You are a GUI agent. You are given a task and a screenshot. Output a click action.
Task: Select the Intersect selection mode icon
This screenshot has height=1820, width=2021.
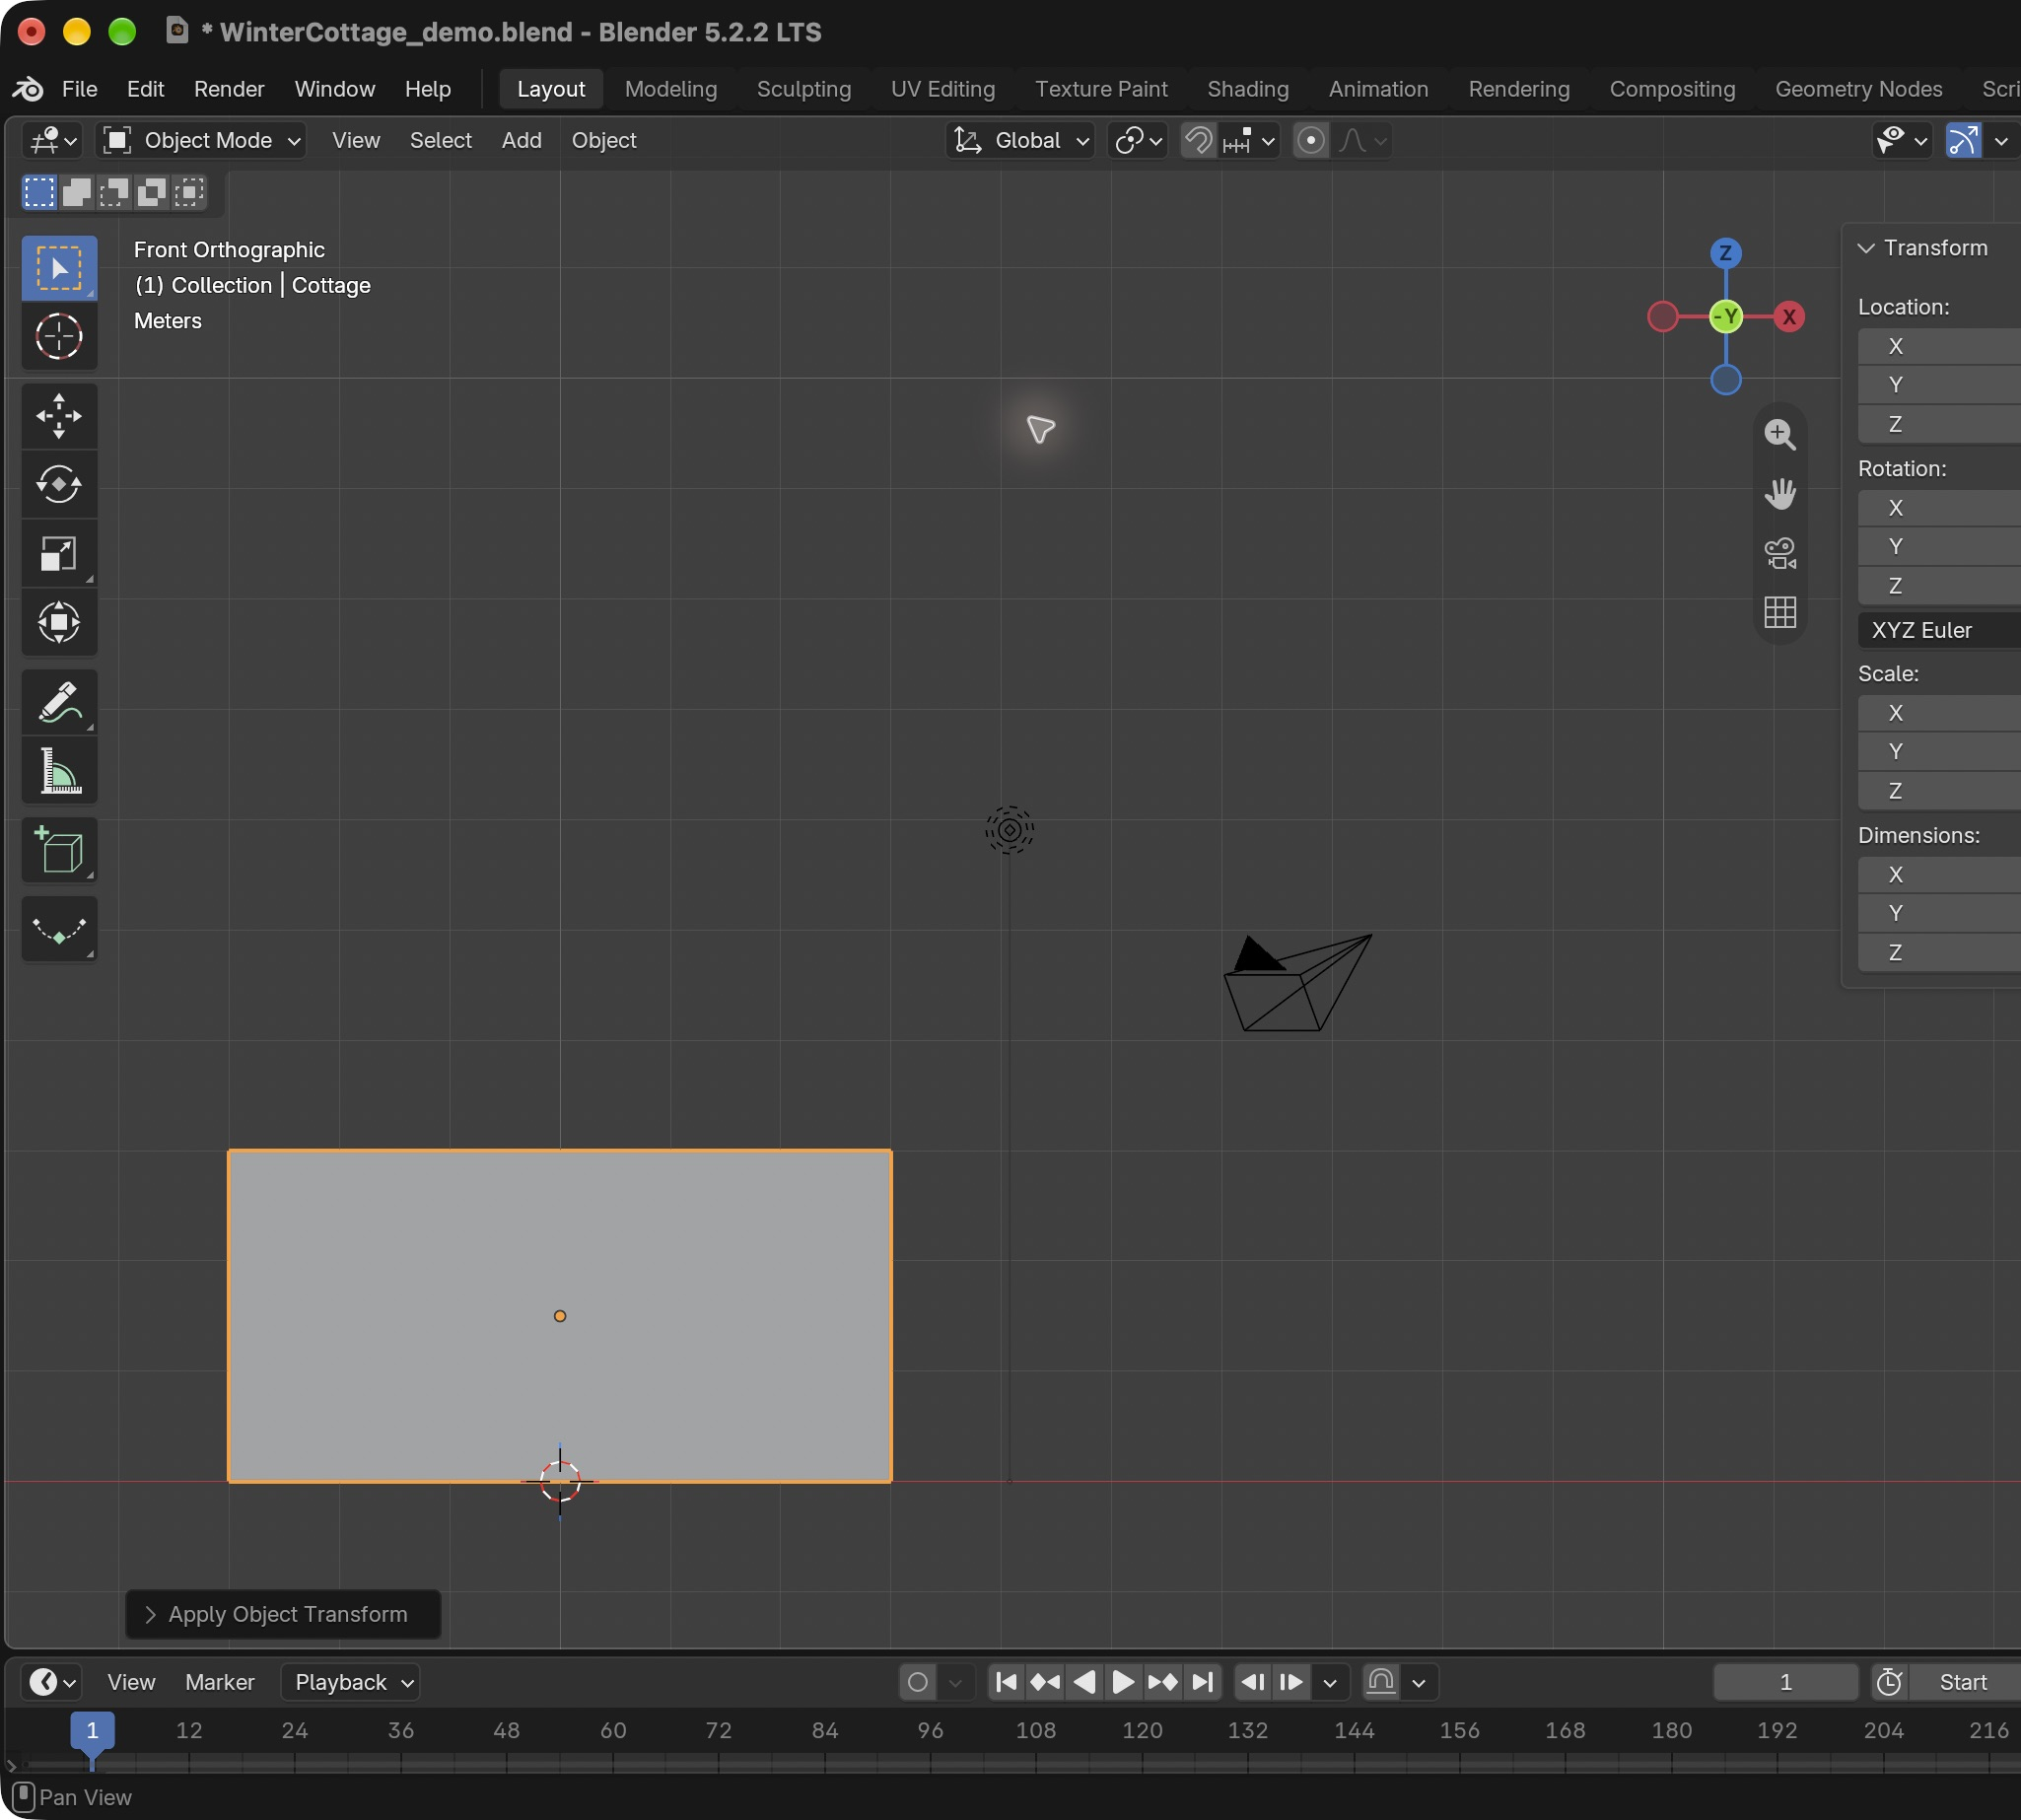tap(188, 192)
